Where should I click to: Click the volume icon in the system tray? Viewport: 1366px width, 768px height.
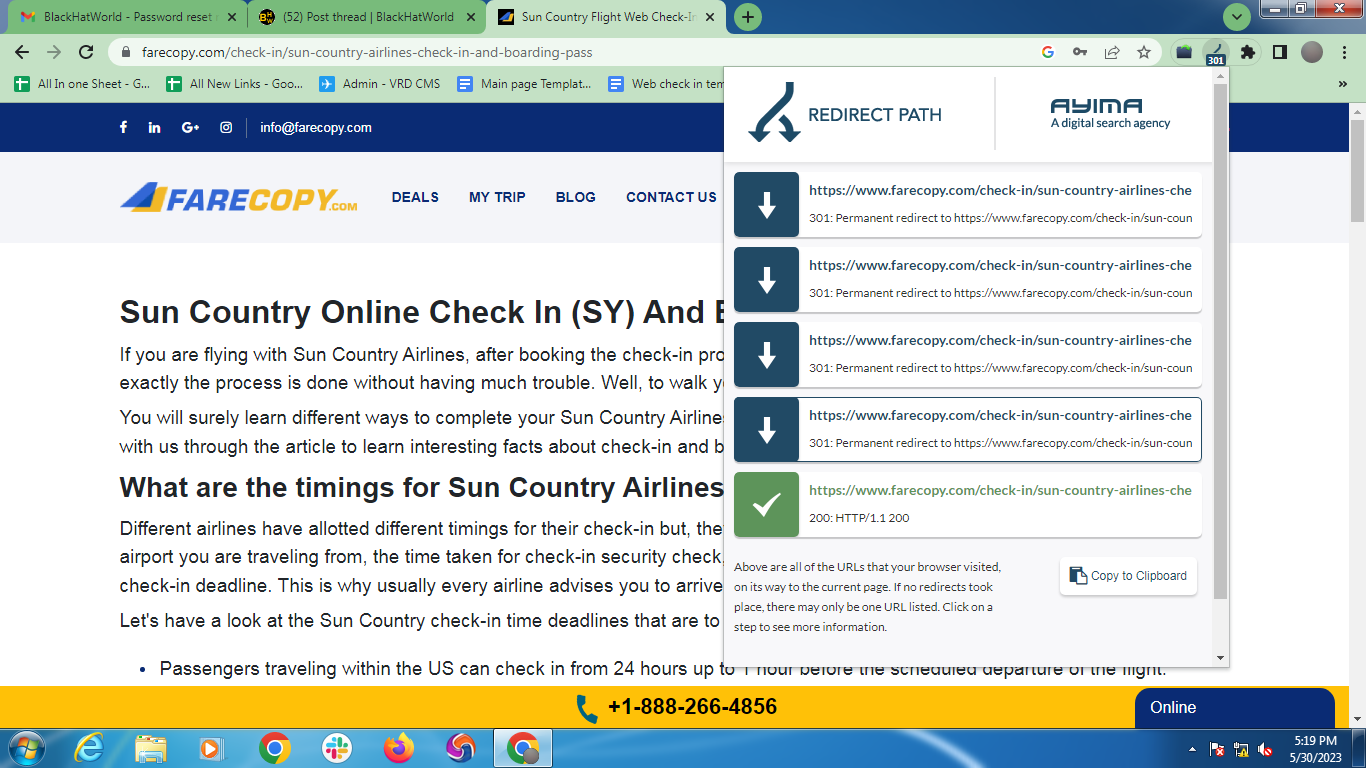[x=1265, y=749]
